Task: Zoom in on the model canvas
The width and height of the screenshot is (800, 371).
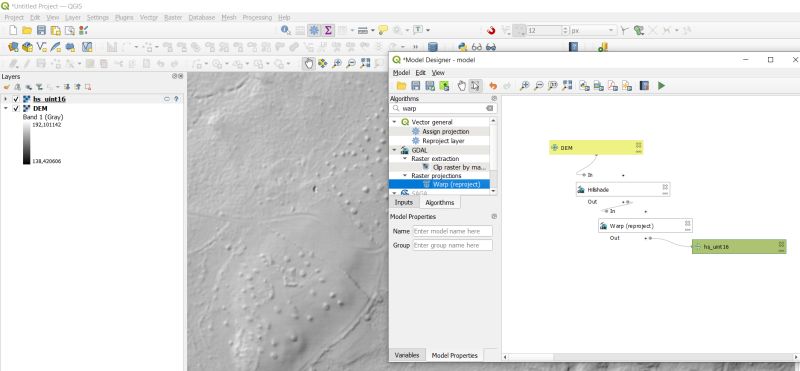Action: 524,86
